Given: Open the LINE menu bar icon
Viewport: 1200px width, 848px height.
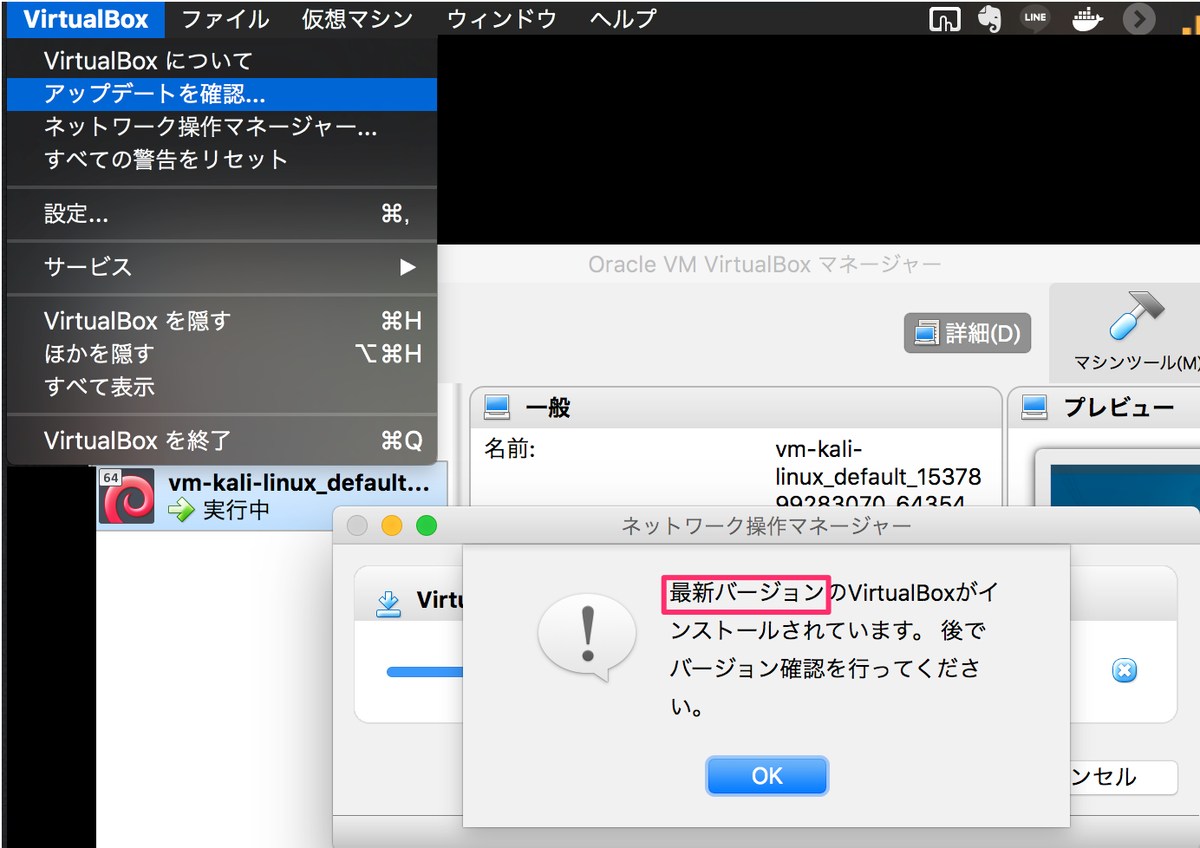Looking at the screenshot, I should coord(1034,17).
